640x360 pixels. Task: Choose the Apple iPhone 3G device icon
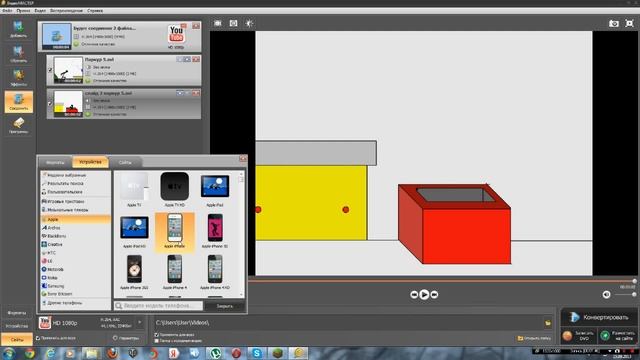click(215, 228)
